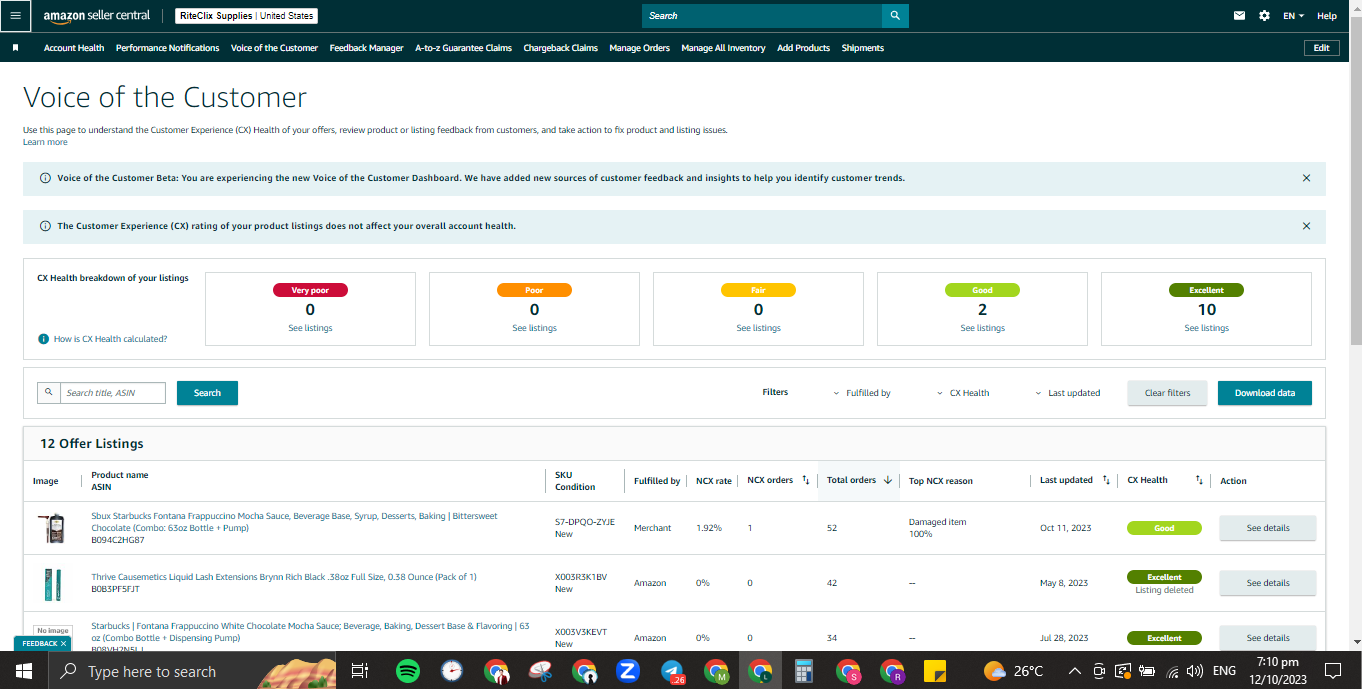See details for Thrive Causemetics listing
Image resolution: width=1362 pixels, height=689 pixels.
[x=1267, y=583]
